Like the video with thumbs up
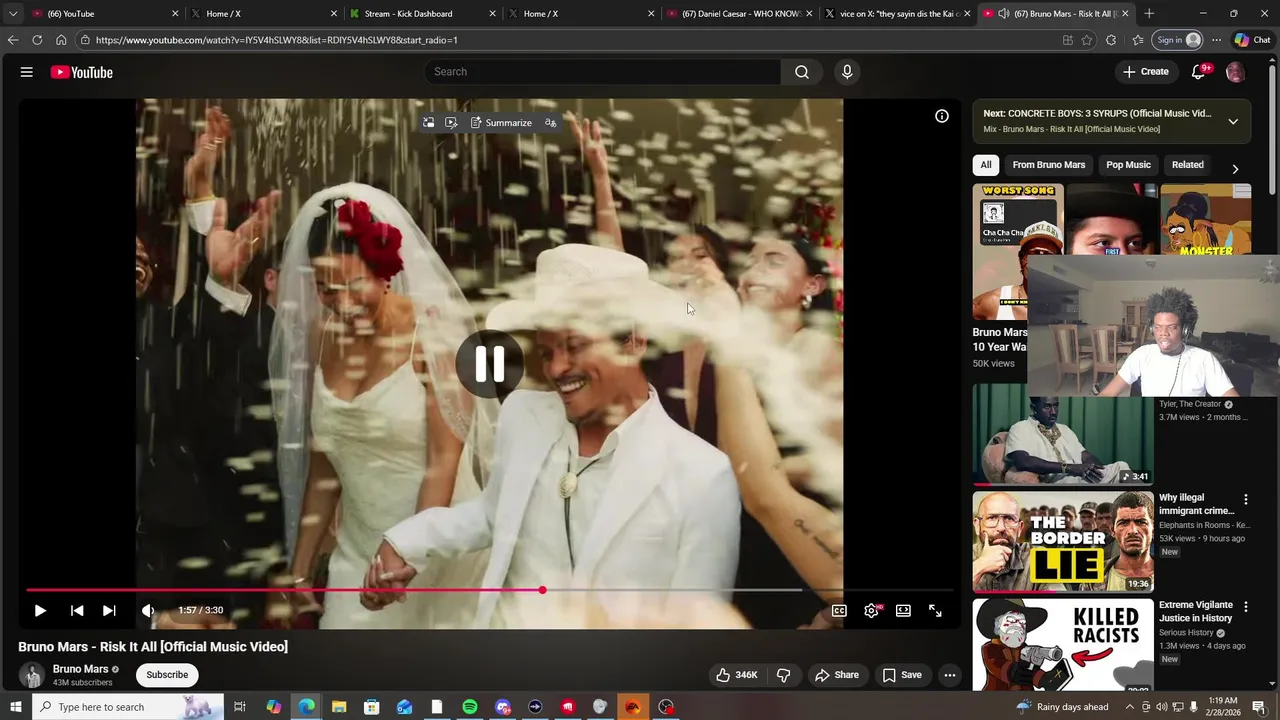Image resolution: width=1280 pixels, height=720 pixels. click(x=736, y=675)
